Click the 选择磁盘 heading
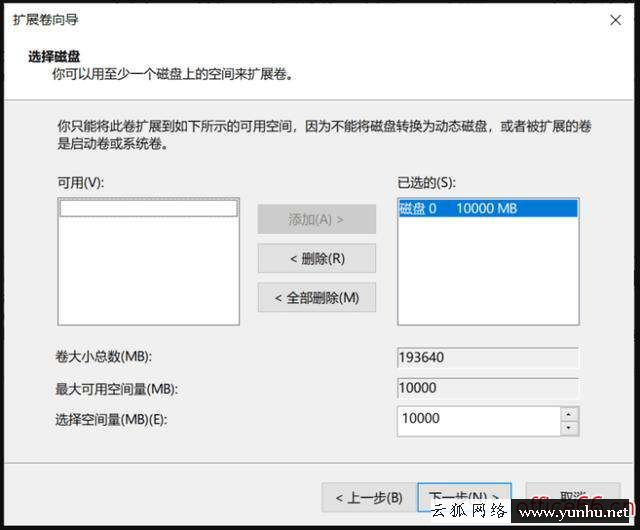The width and height of the screenshot is (640, 530). [54, 56]
